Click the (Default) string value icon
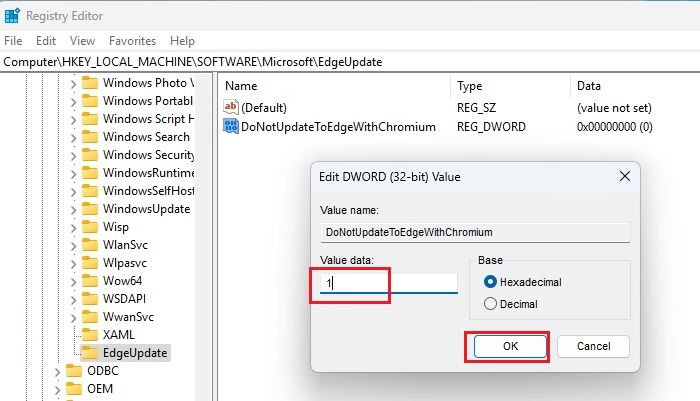 [x=231, y=107]
